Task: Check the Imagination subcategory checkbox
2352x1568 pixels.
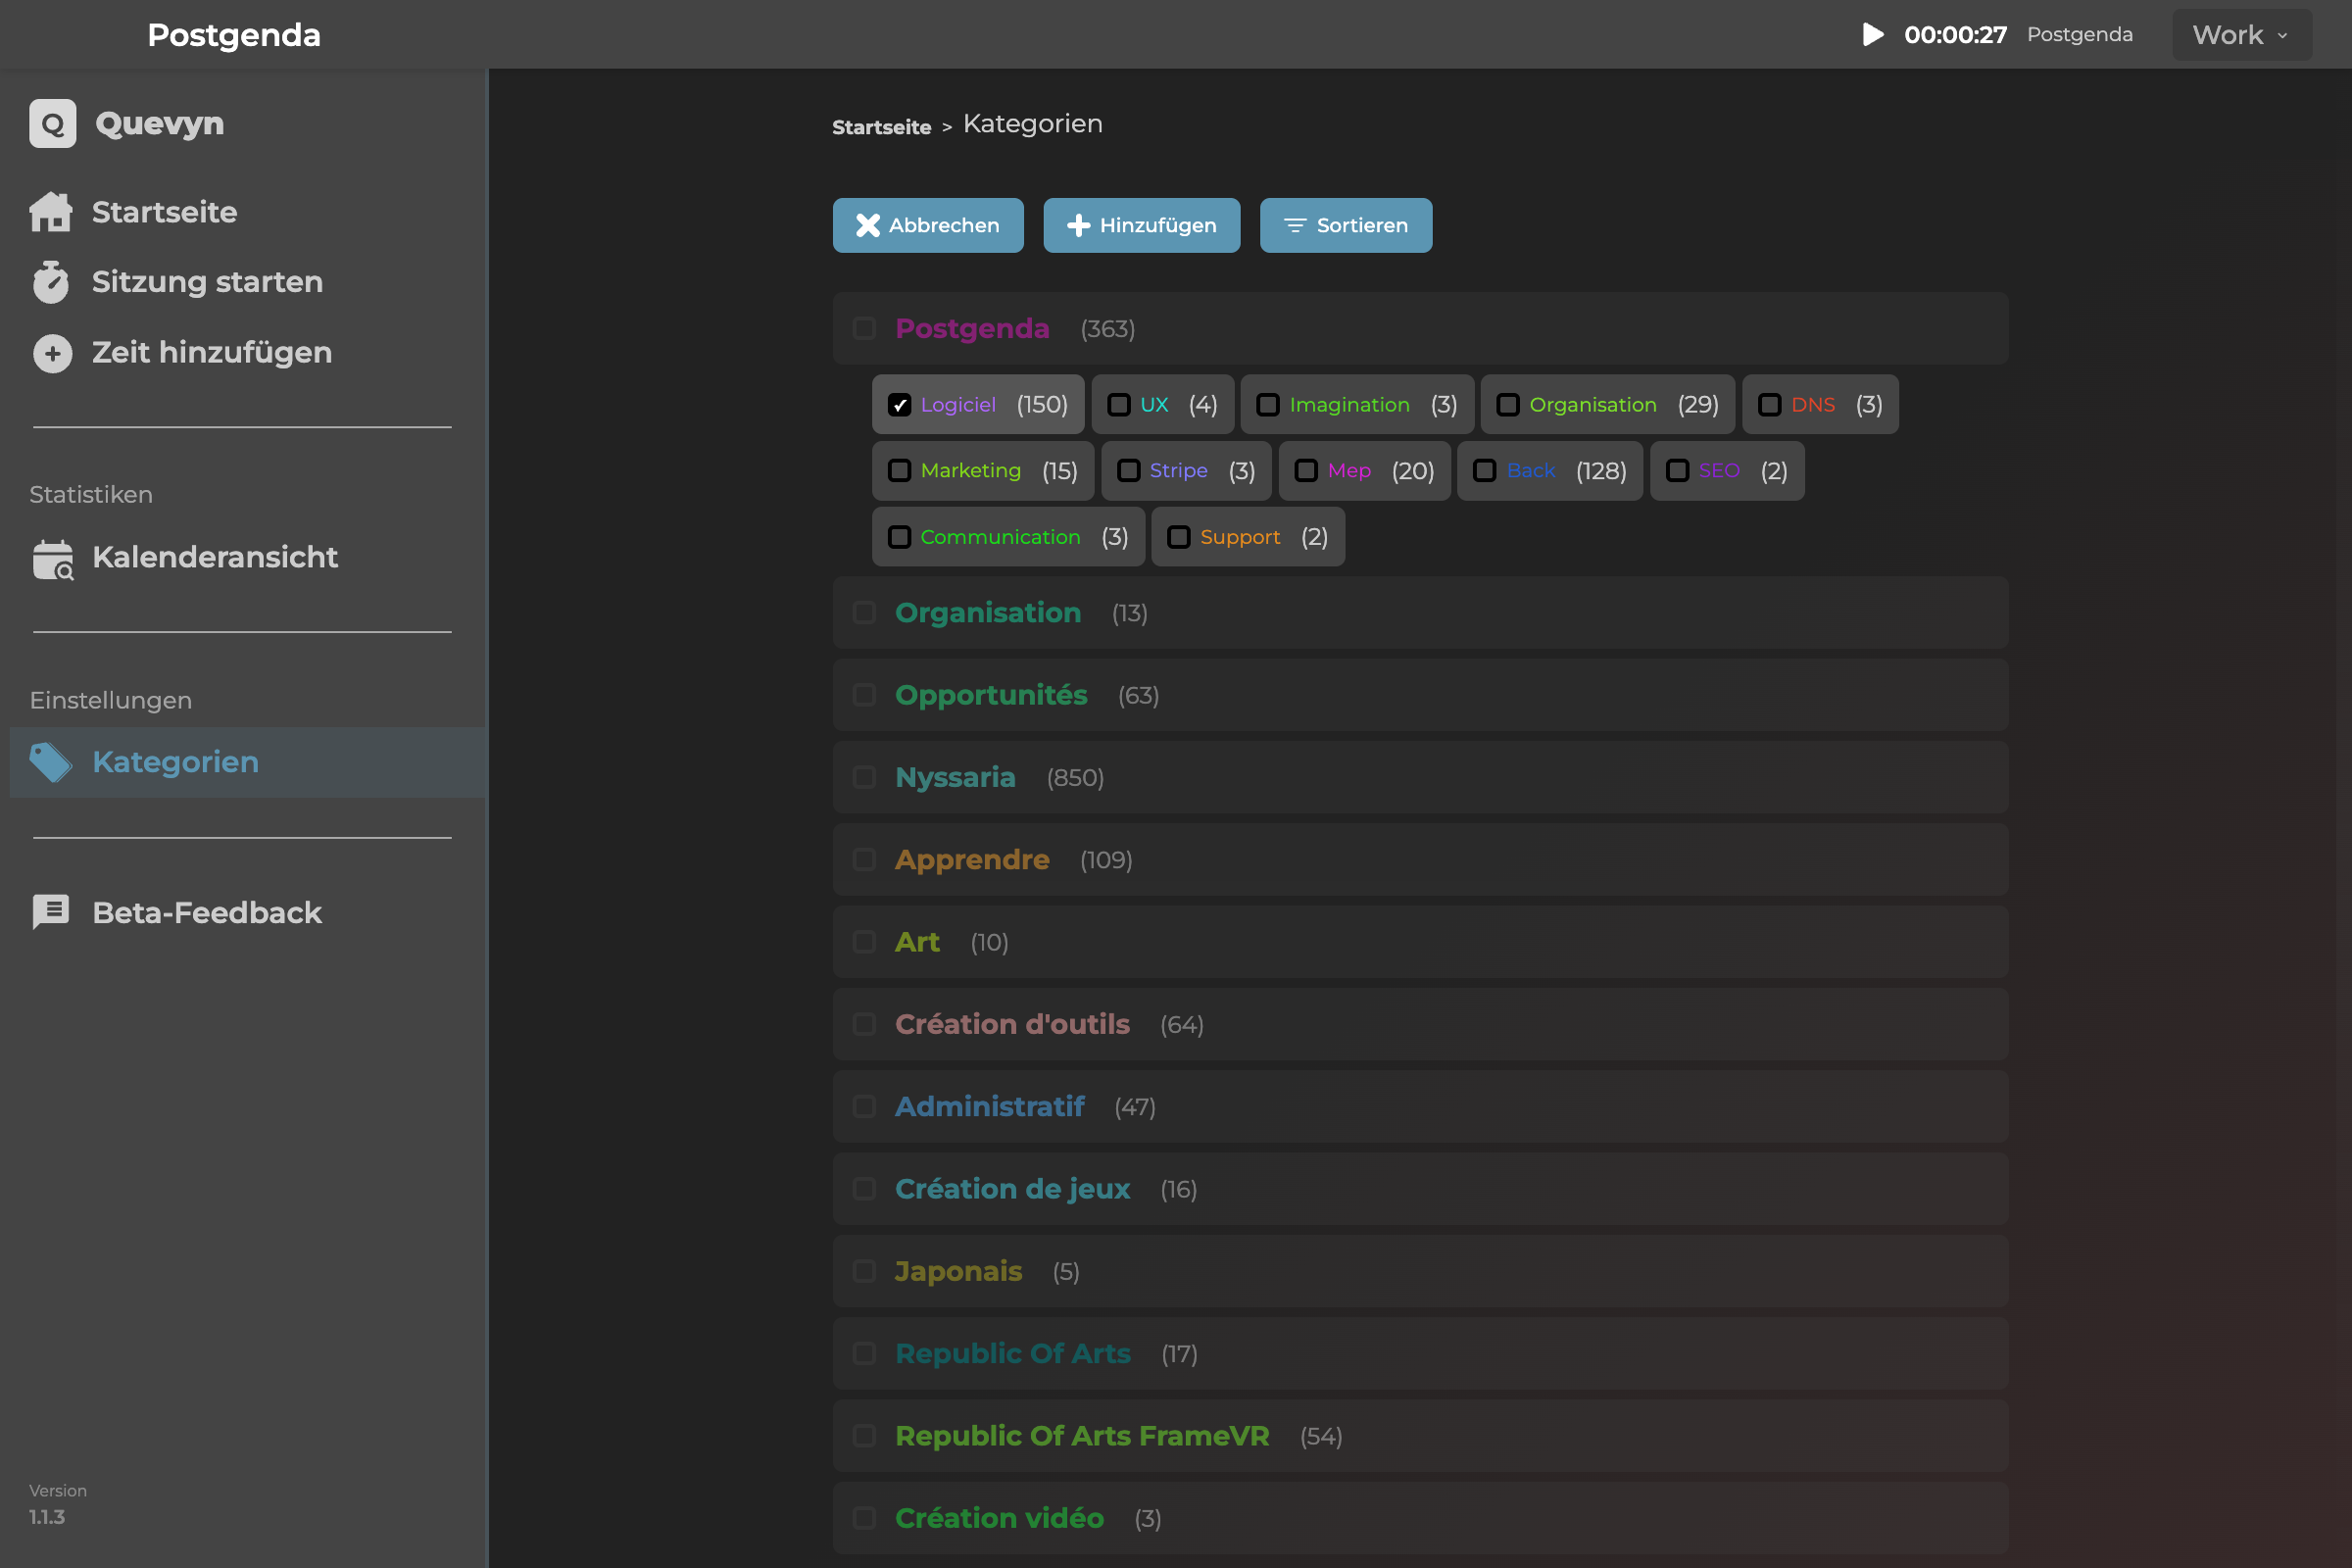Action: click(x=1268, y=405)
